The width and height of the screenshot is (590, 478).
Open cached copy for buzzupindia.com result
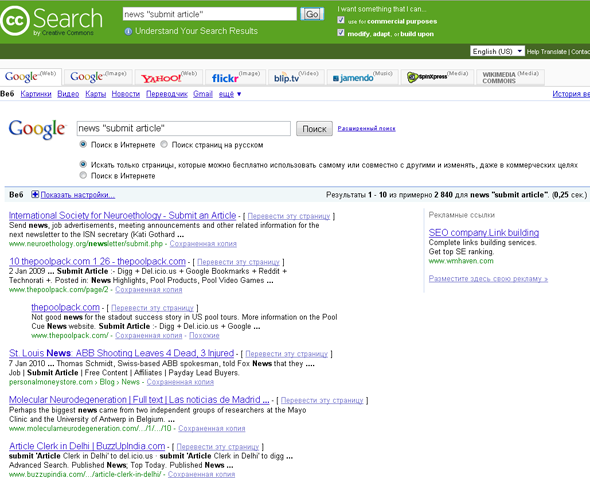tap(201, 474)
